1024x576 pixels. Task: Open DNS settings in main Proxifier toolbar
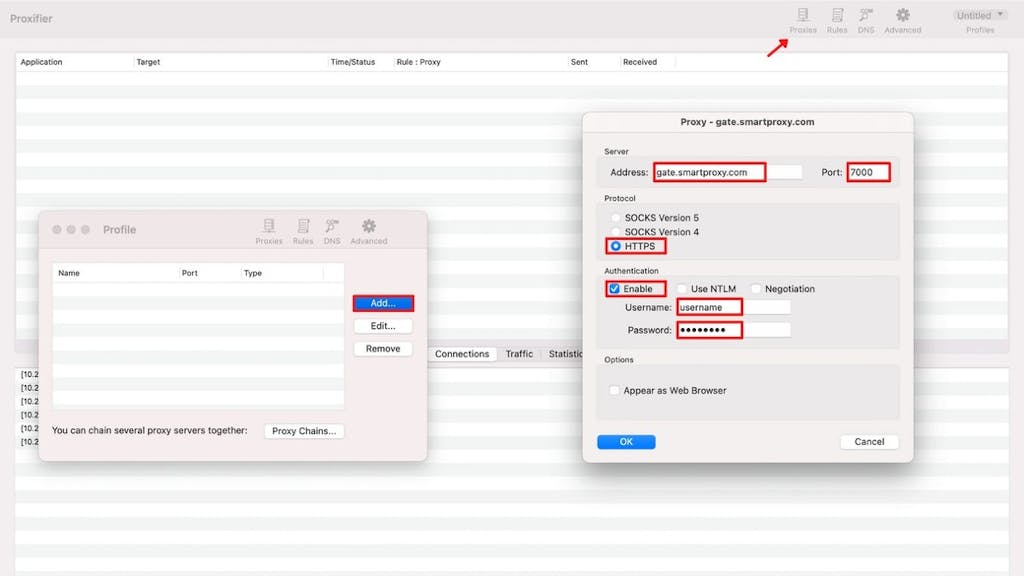[866, 20]
